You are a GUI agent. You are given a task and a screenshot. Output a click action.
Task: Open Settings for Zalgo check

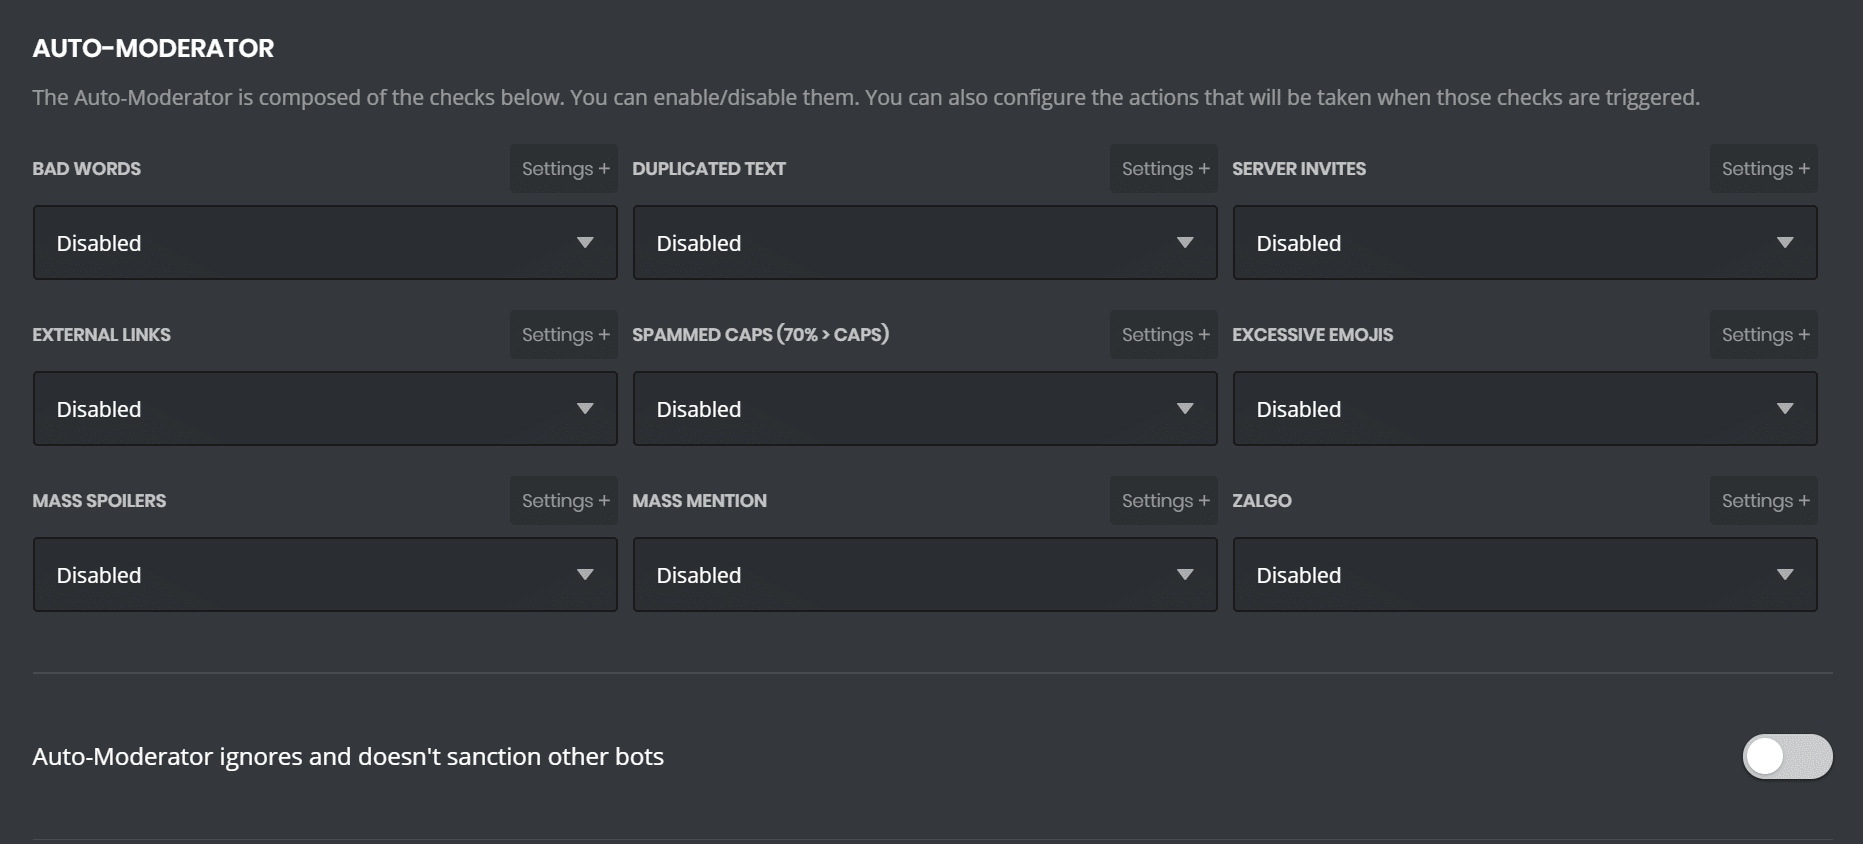[x=1764, y=501]
